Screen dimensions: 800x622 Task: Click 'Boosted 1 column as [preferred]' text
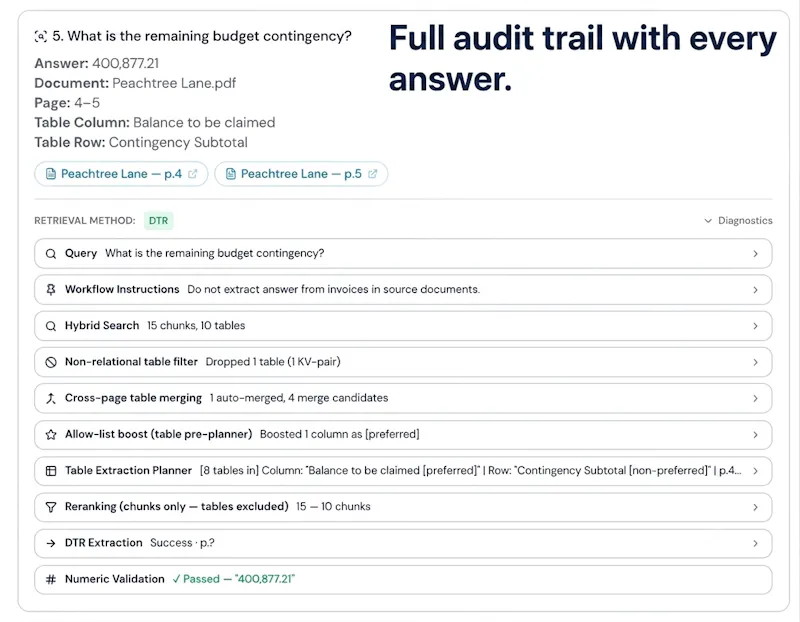pos(340,434)
